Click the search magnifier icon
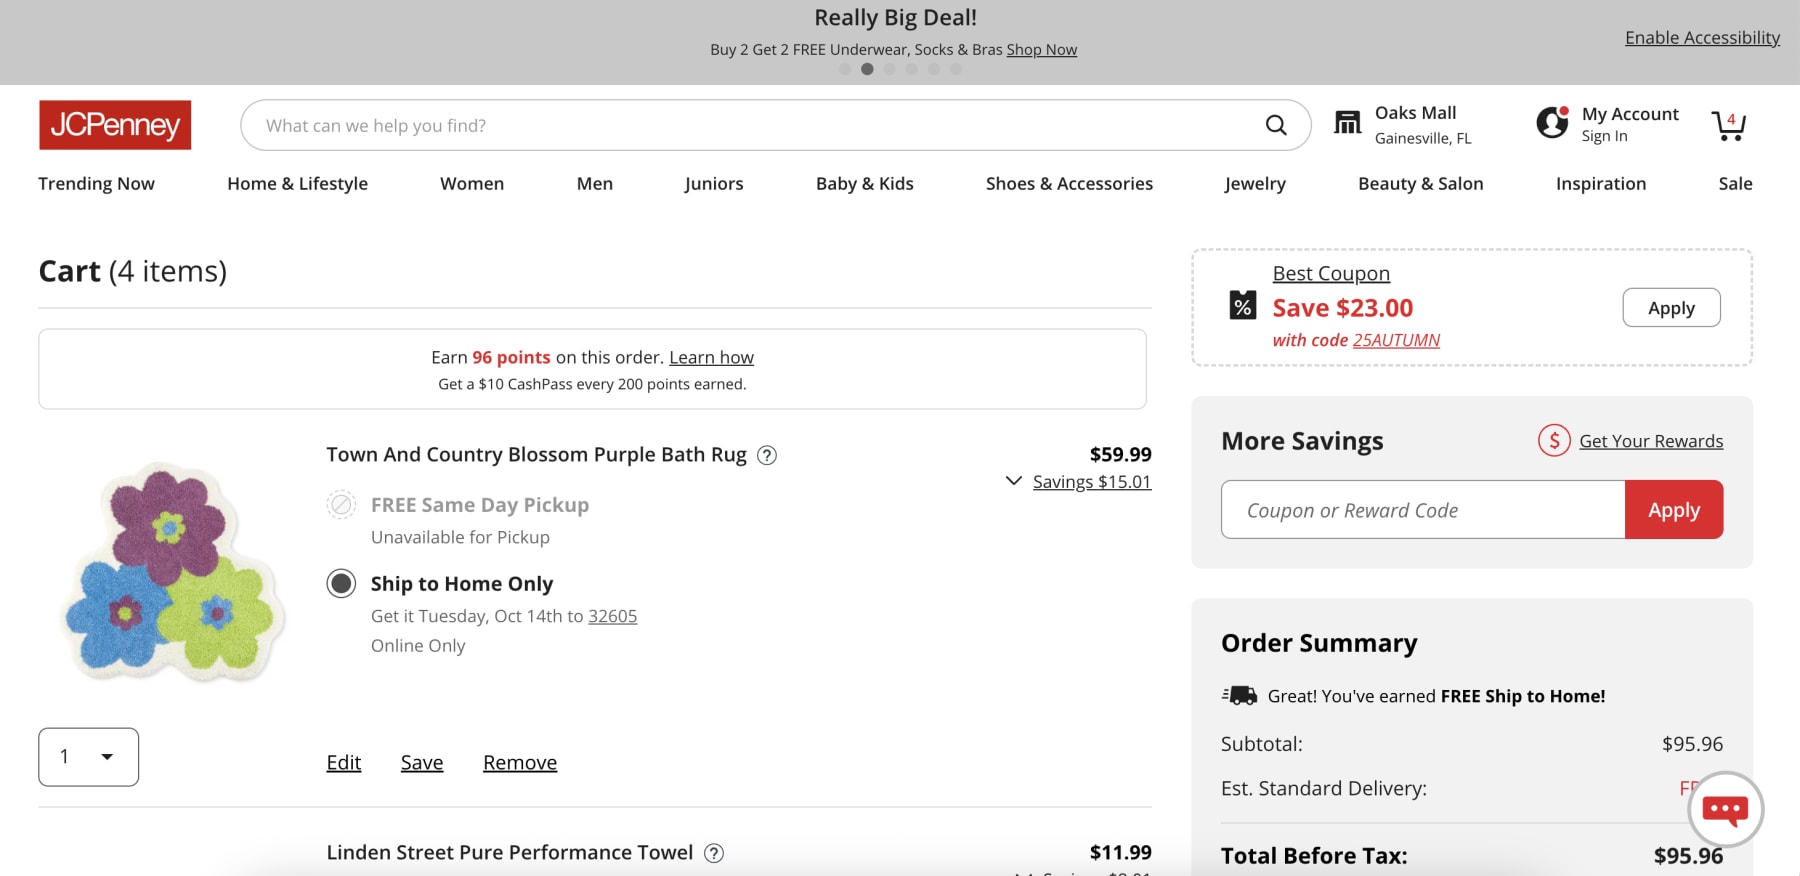This screenshot has width=1800, height=876. tap(1276, 125)
